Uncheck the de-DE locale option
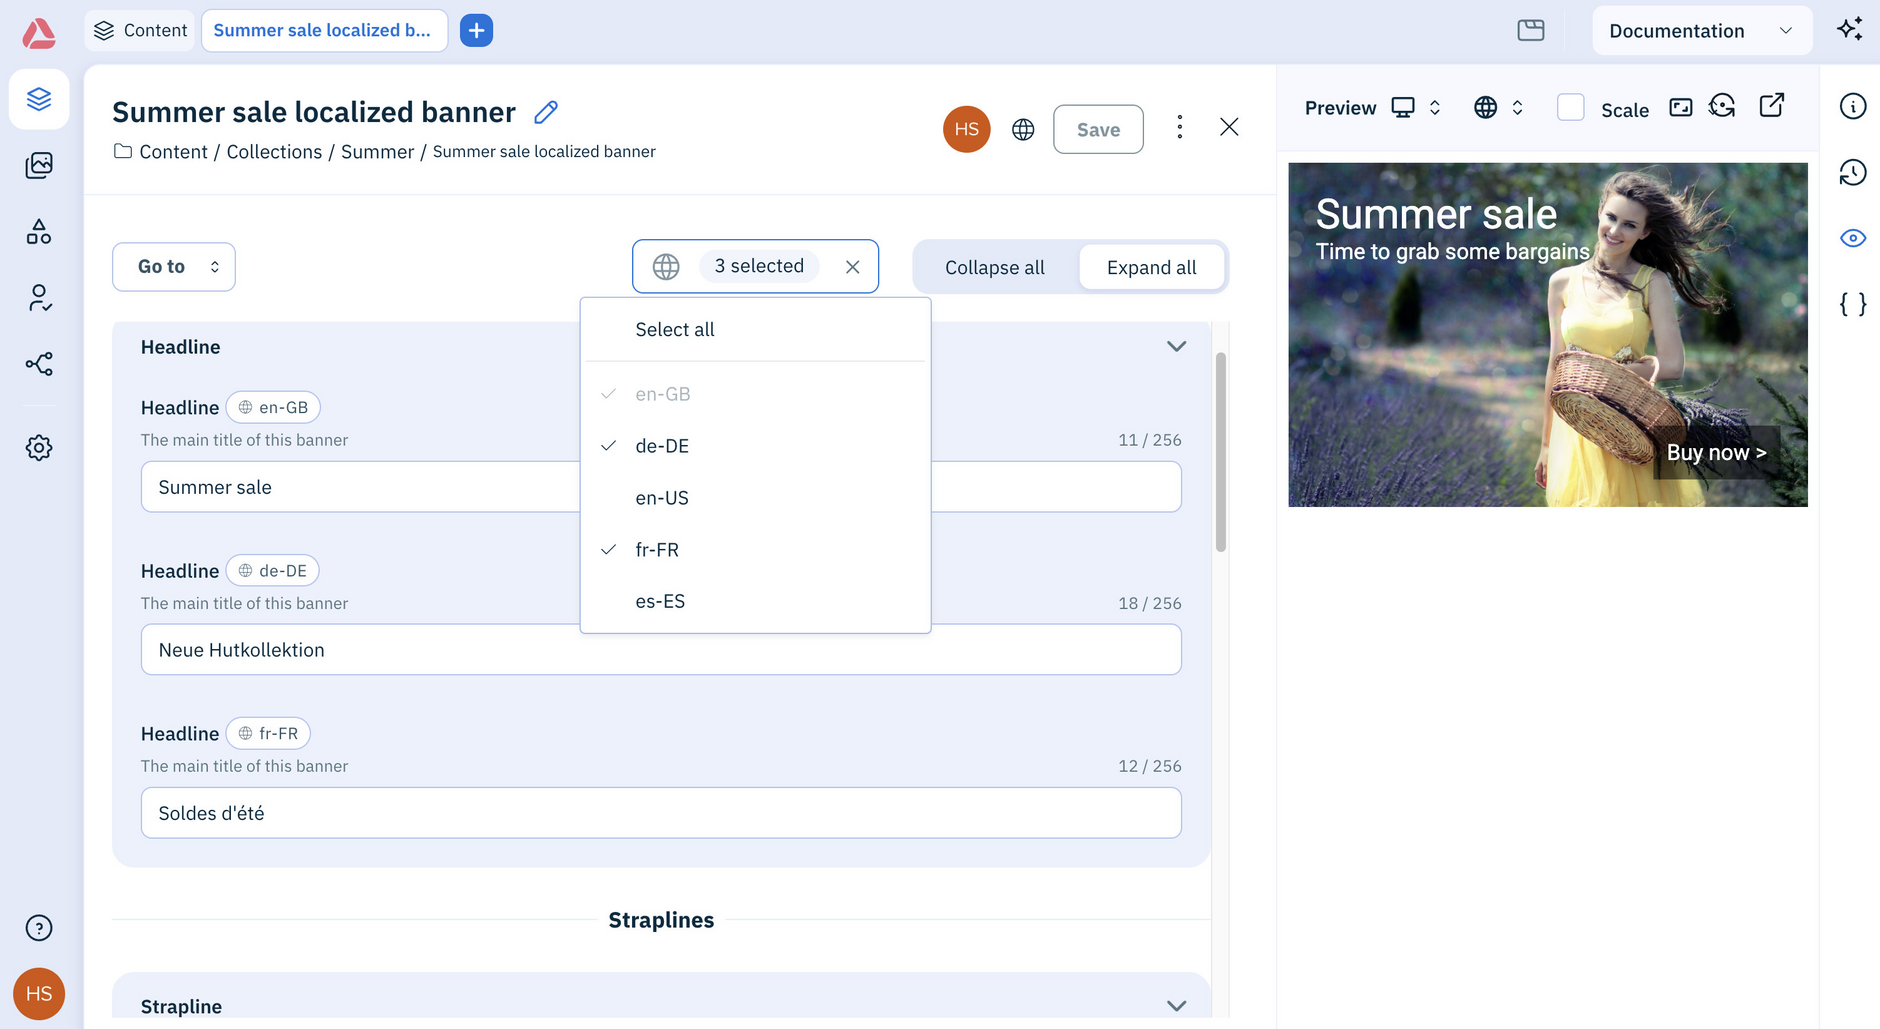 coord(755,446)
